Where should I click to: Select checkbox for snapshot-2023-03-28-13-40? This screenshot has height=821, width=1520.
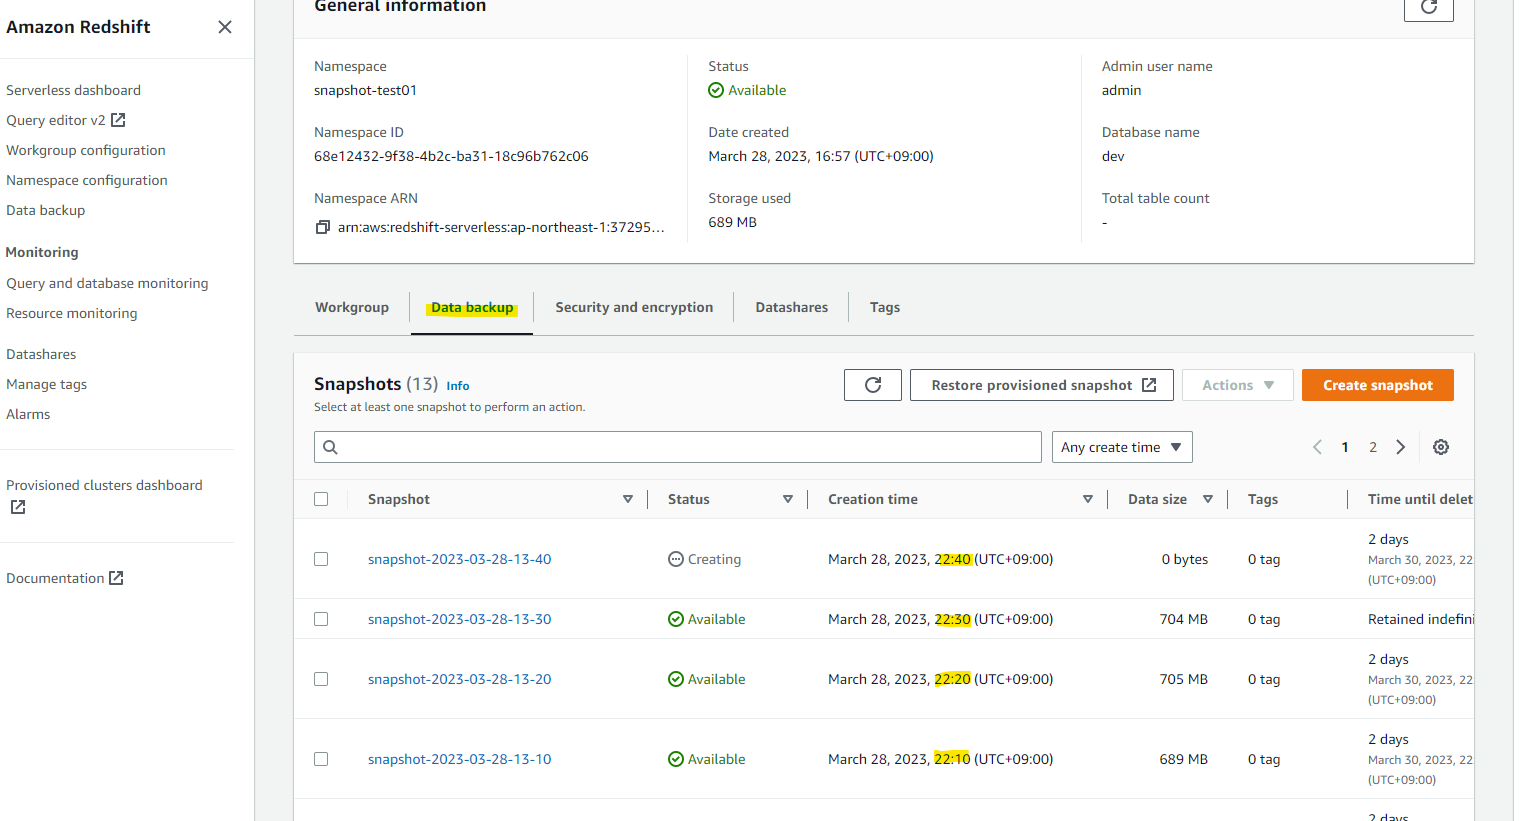point(321,559)
